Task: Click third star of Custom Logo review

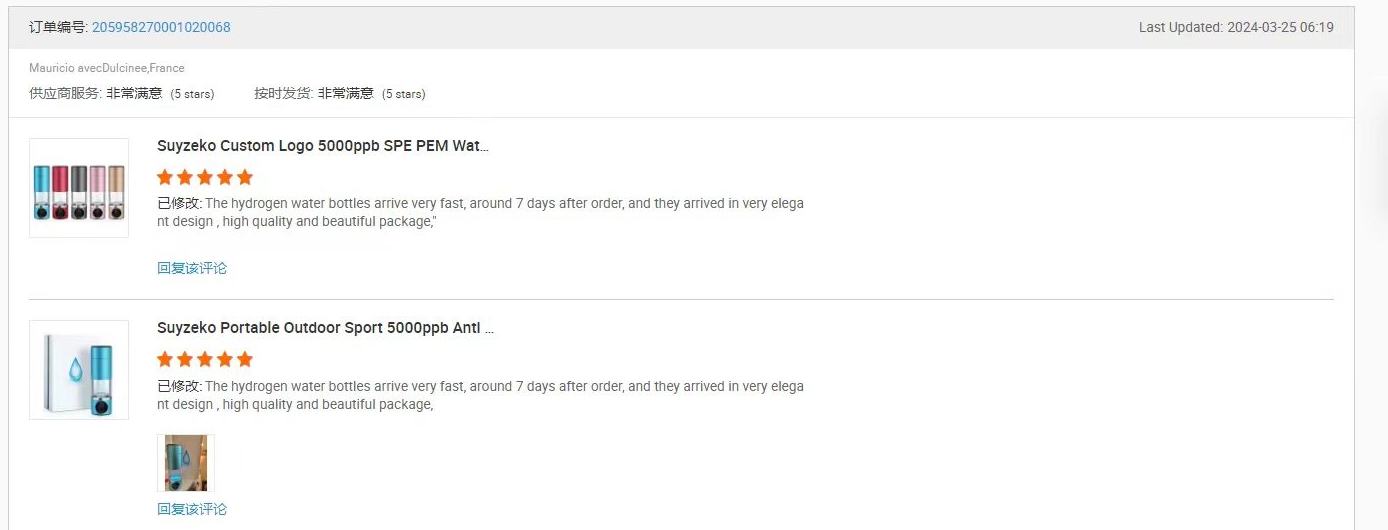Action: [x=205, y=177]
